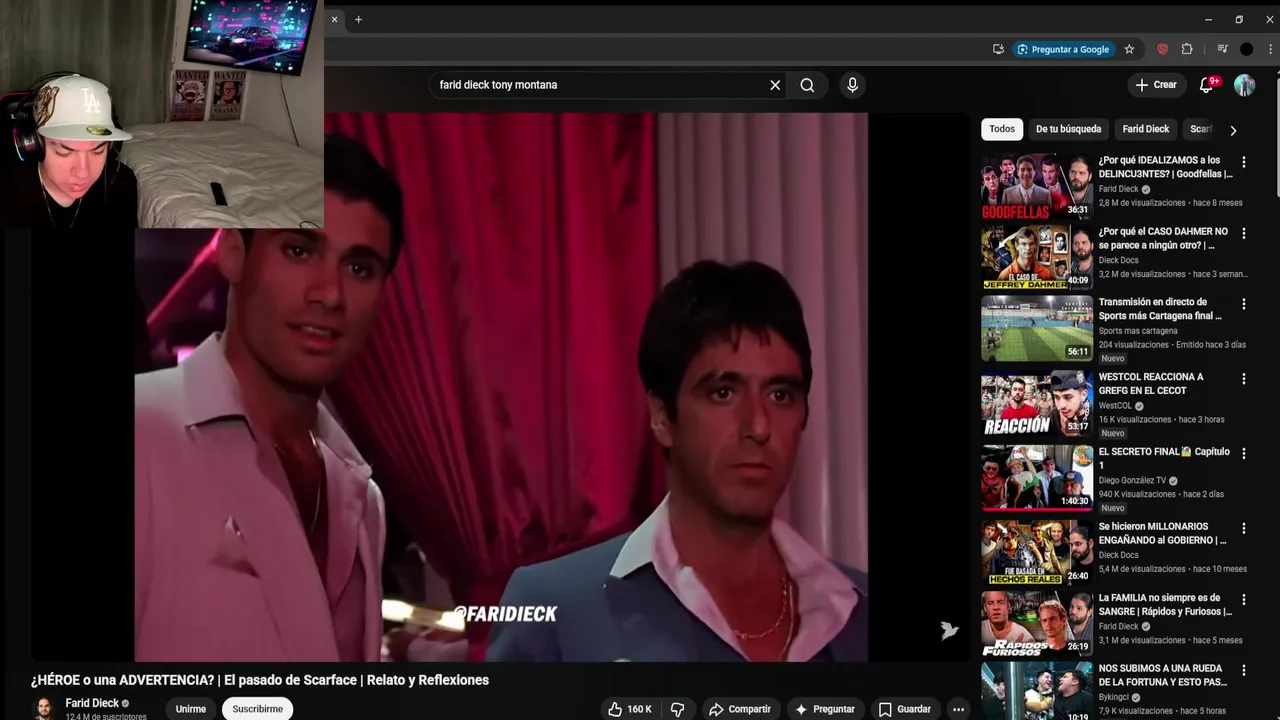
Task: Open Bykingci channel name
Action: (1115, 697)
